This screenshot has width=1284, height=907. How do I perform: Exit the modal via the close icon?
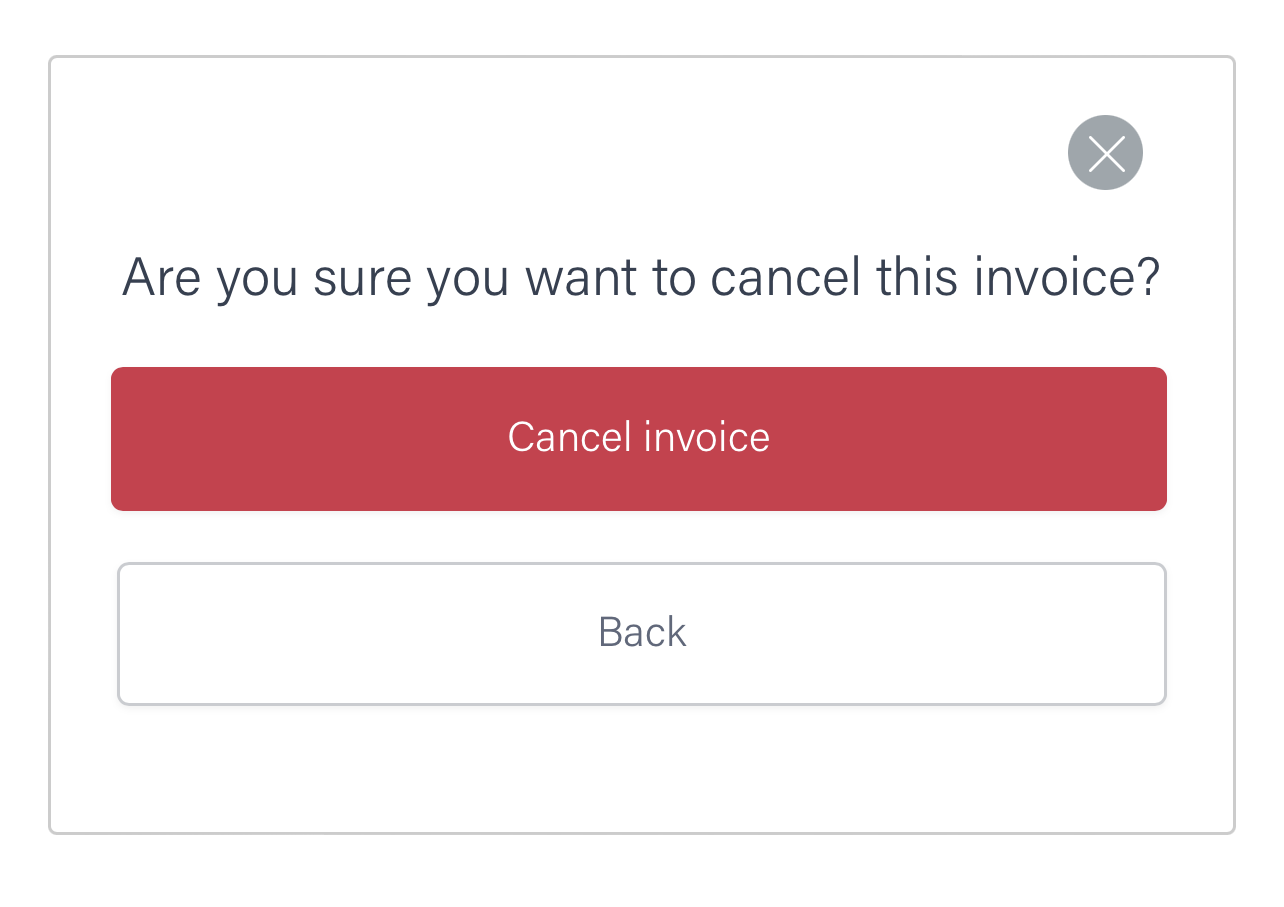(x=1105, y=153)
